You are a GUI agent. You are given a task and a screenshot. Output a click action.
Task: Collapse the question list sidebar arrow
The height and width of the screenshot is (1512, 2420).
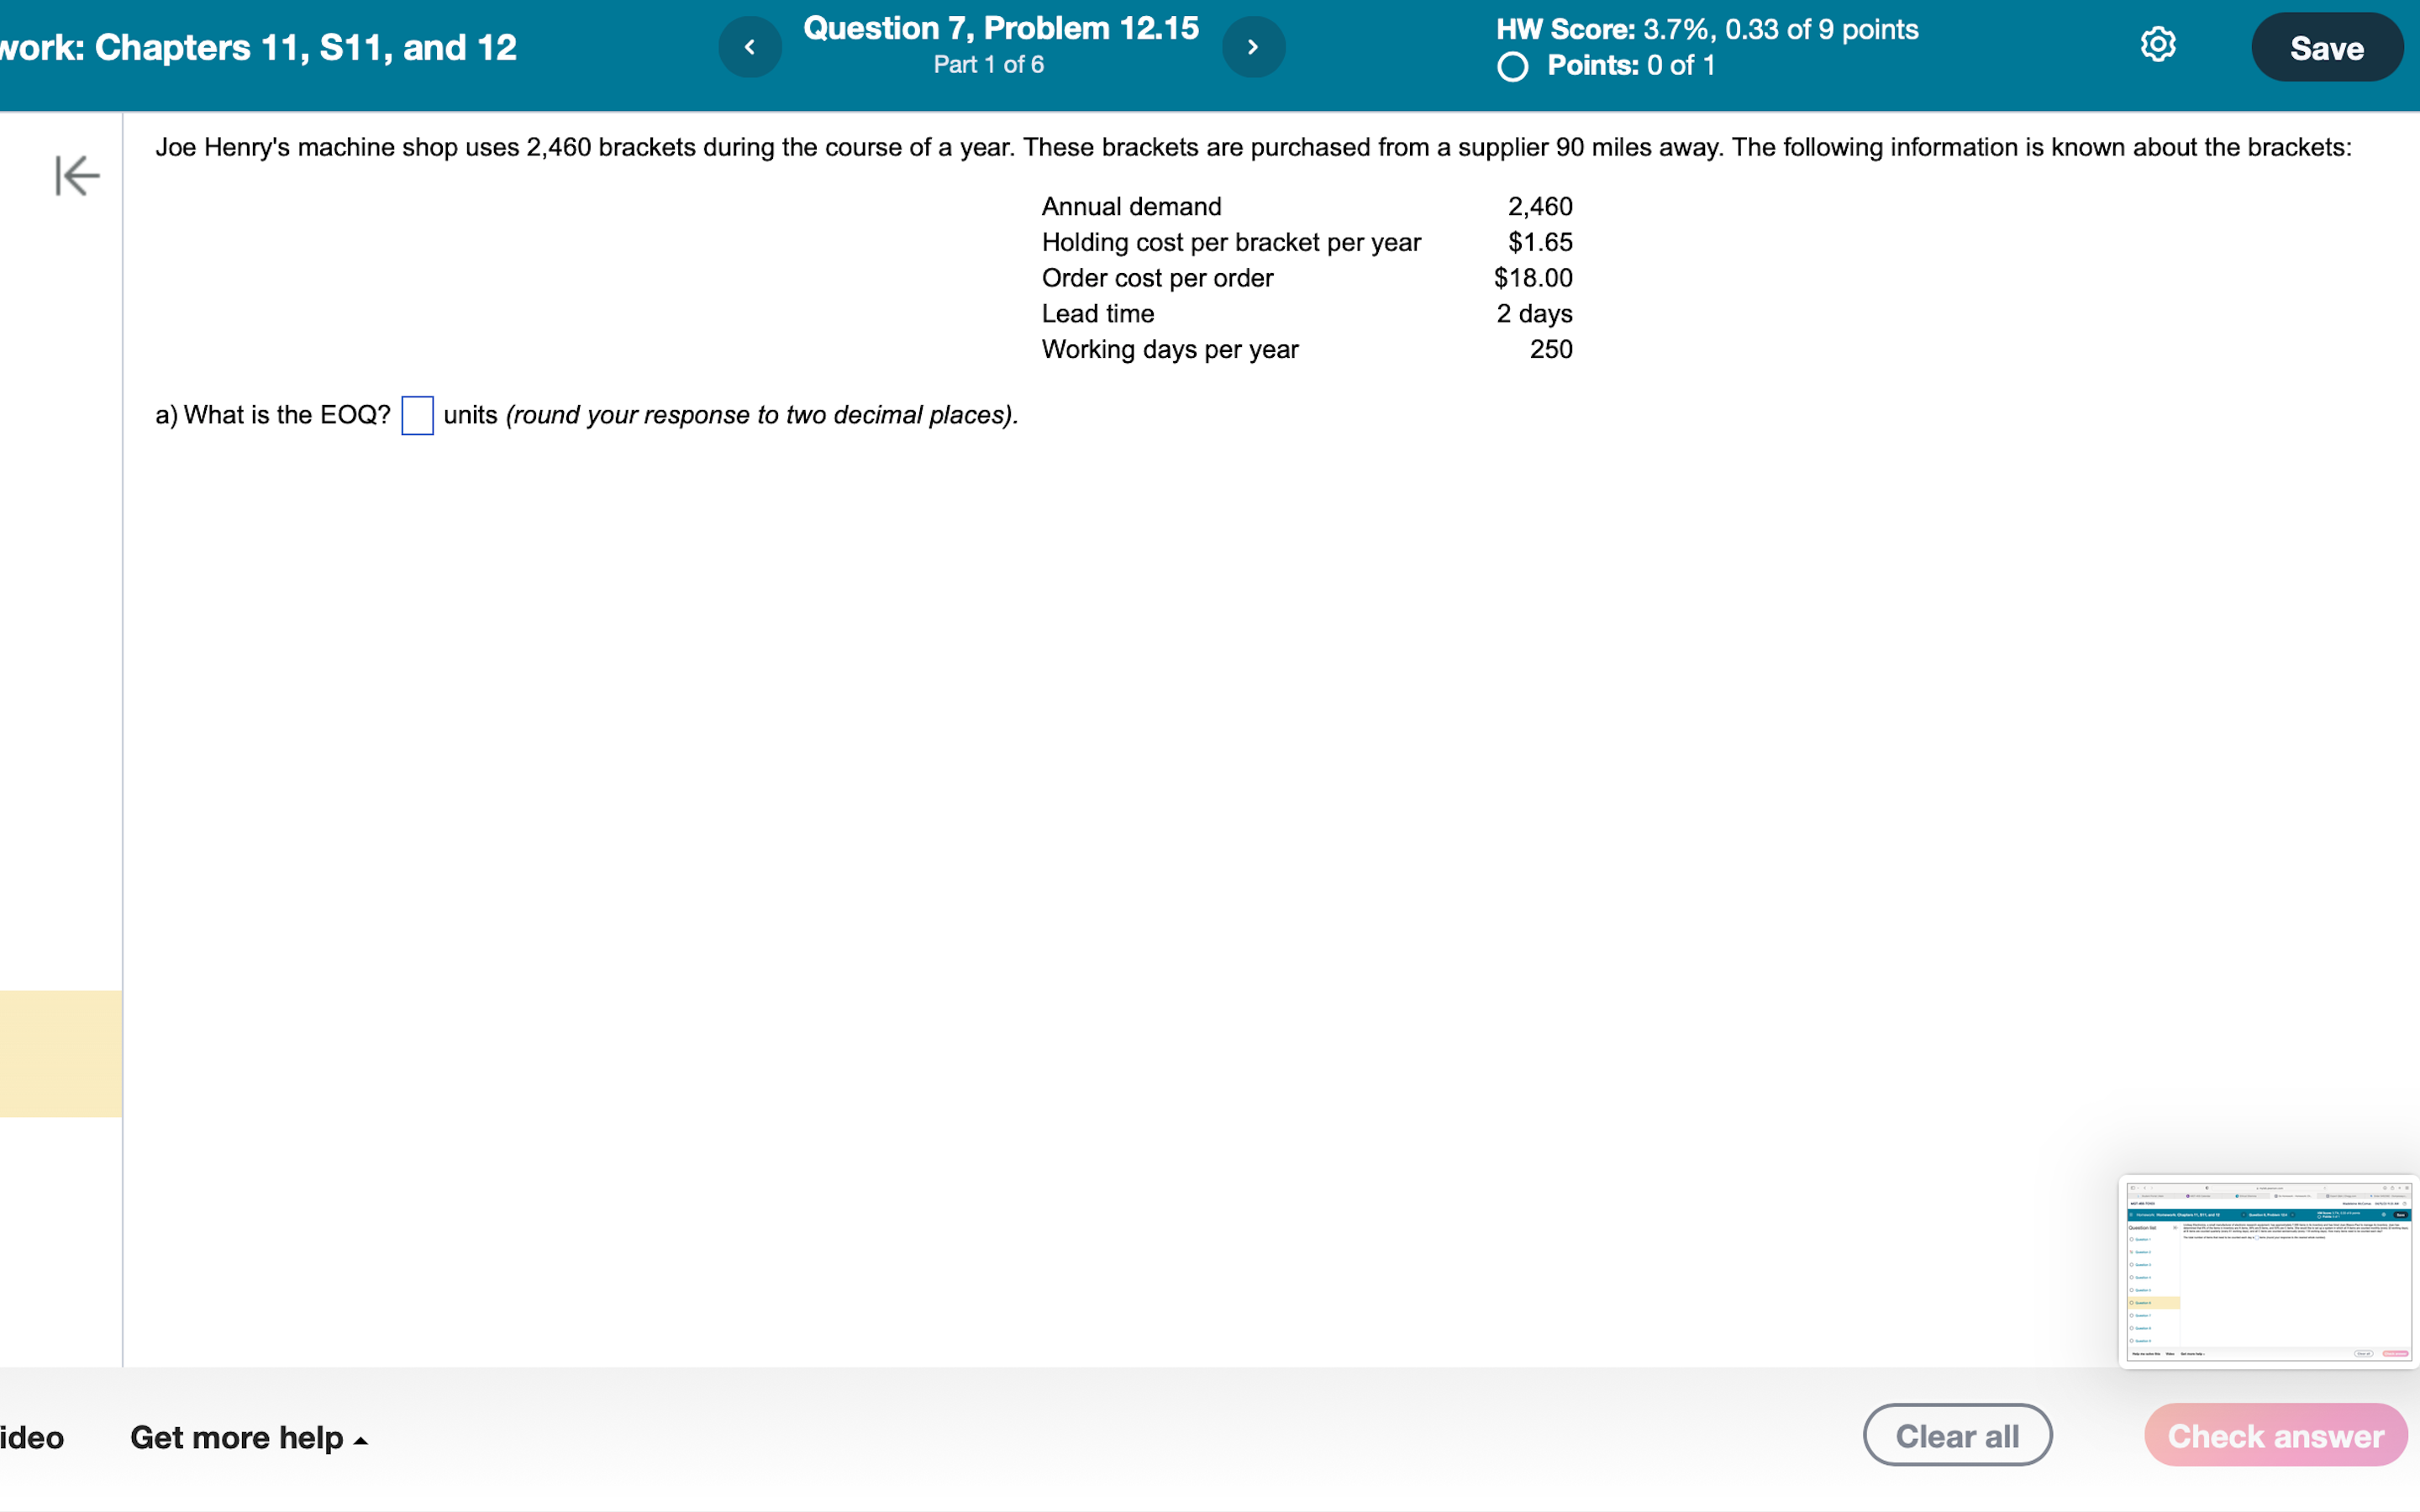pos(77,176)
